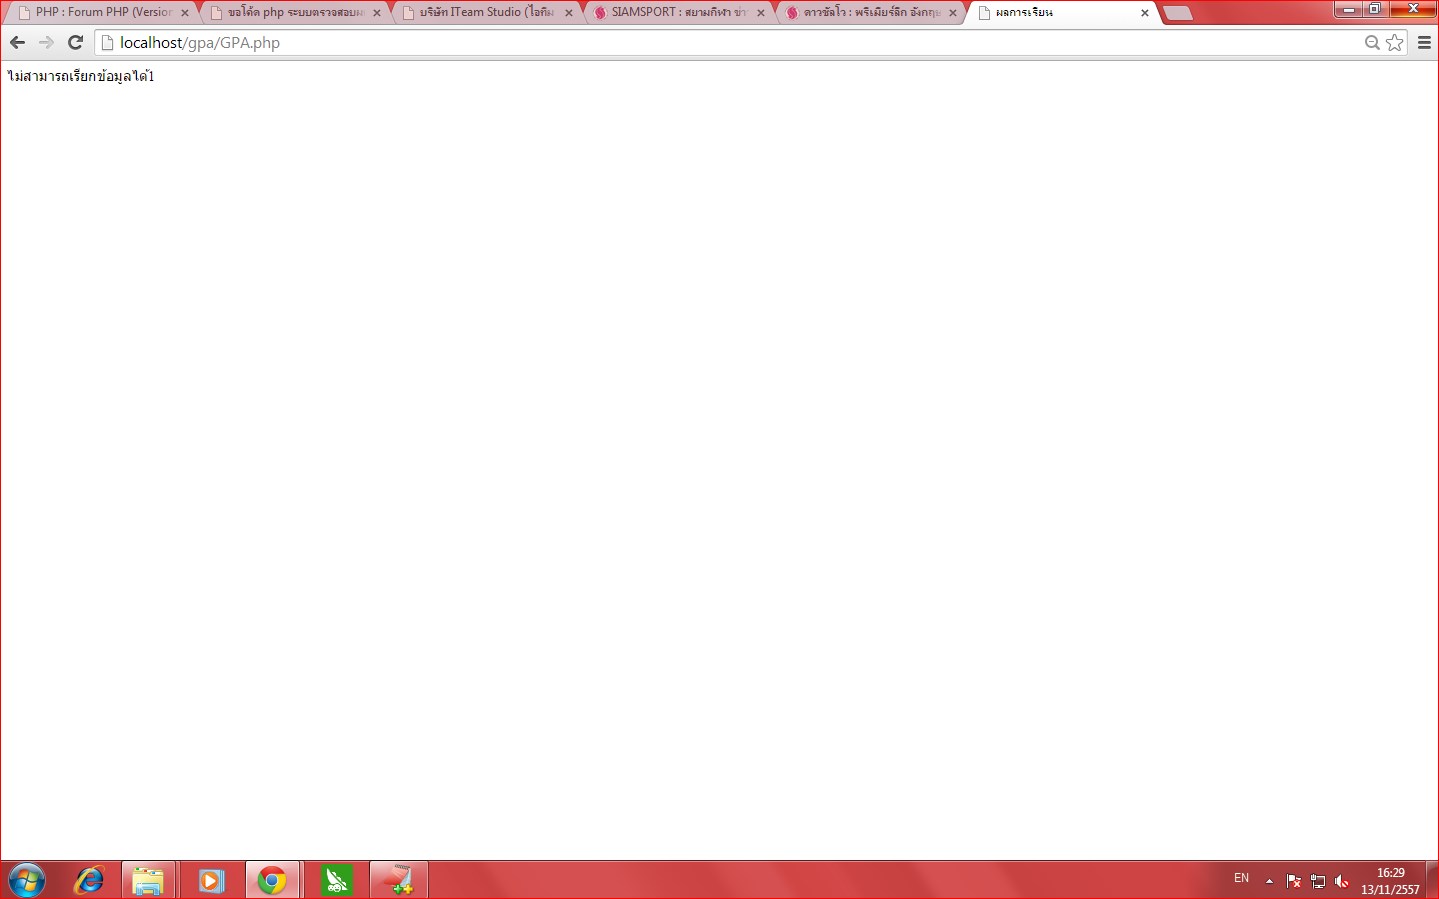This screenshot has height=899, width=1439.
Task: Click the error text ไม่สามารถเรียกข้อมูลได้1
Action: click(x=81, y=76)
